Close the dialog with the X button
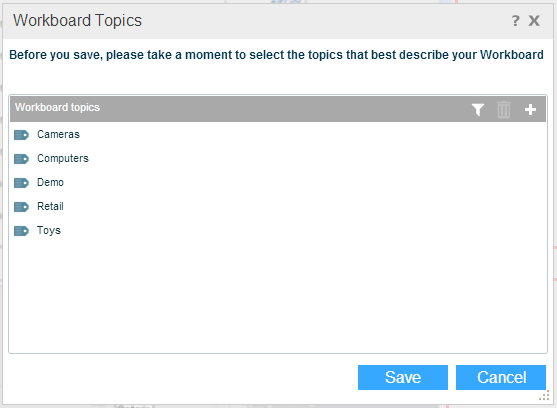Screen dimensions: 557x408 tap(534, 21)
